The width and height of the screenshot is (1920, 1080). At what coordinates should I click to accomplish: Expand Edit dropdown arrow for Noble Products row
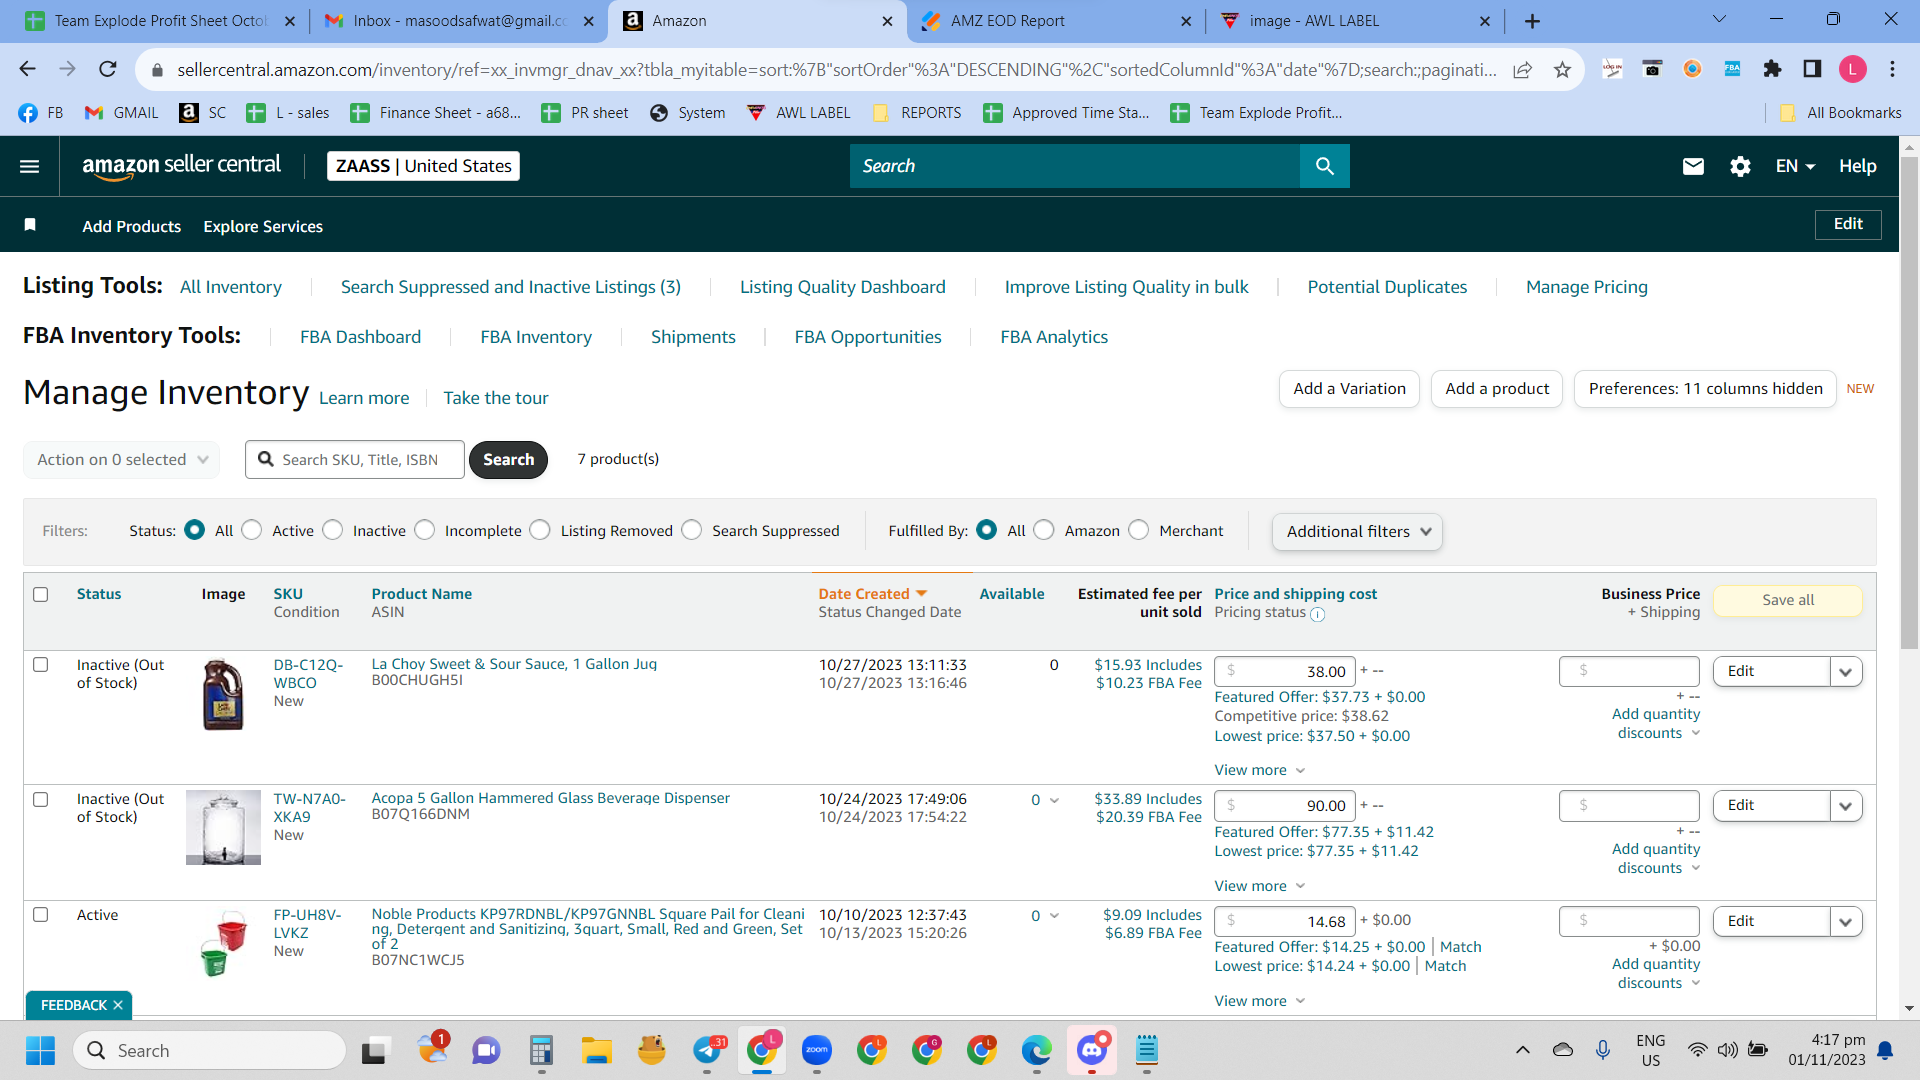point(1846,922)
